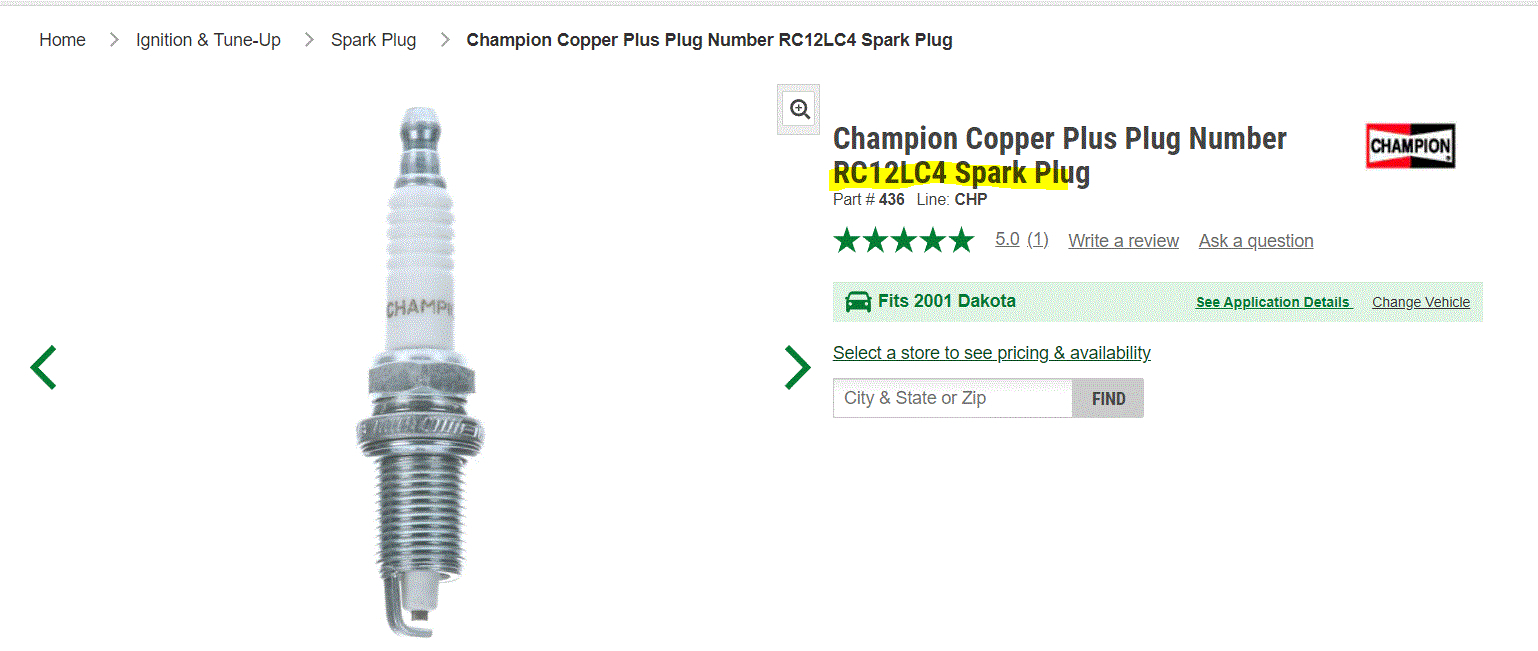
Task: Click the 5.0 rating score link
Action: 1007,240
